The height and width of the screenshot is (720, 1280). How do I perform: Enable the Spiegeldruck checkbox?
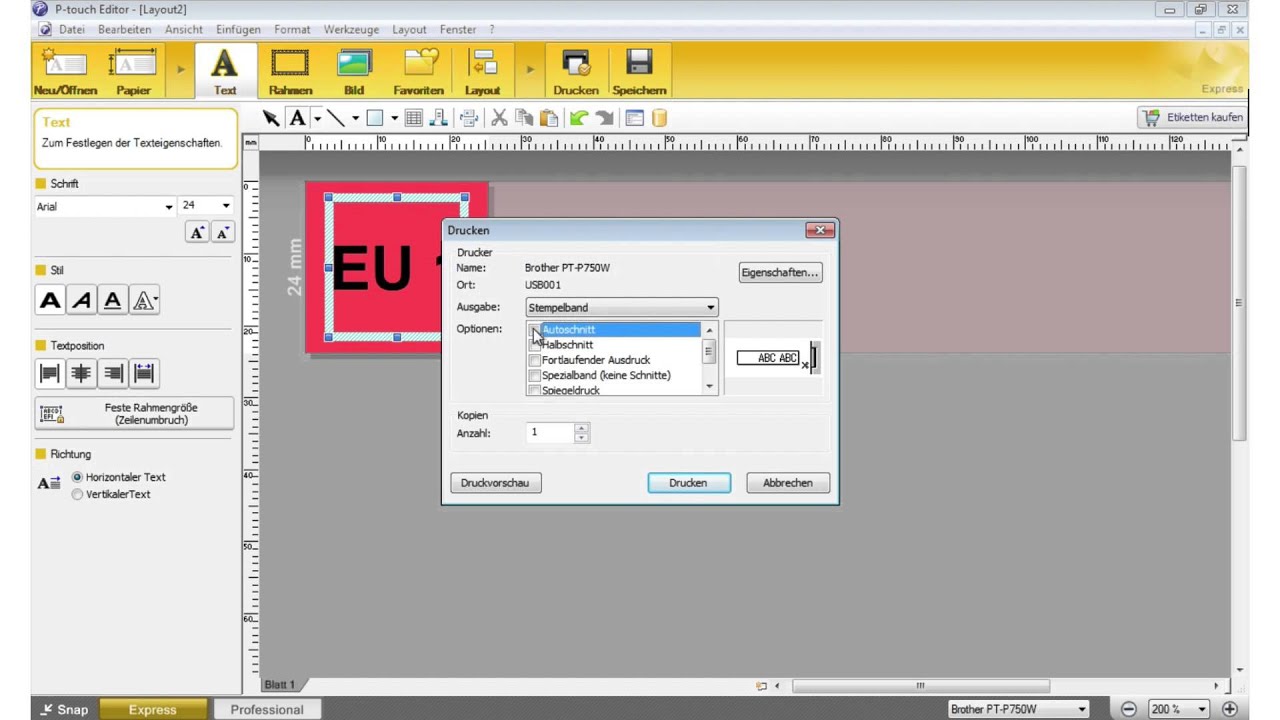[535, 390]
